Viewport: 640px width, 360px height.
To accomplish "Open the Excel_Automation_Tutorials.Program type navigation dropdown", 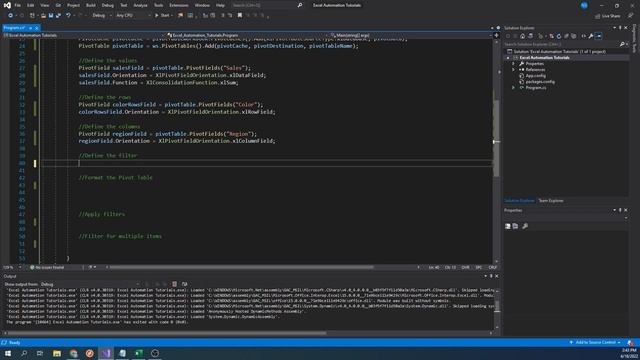I will tap(247, 36).
